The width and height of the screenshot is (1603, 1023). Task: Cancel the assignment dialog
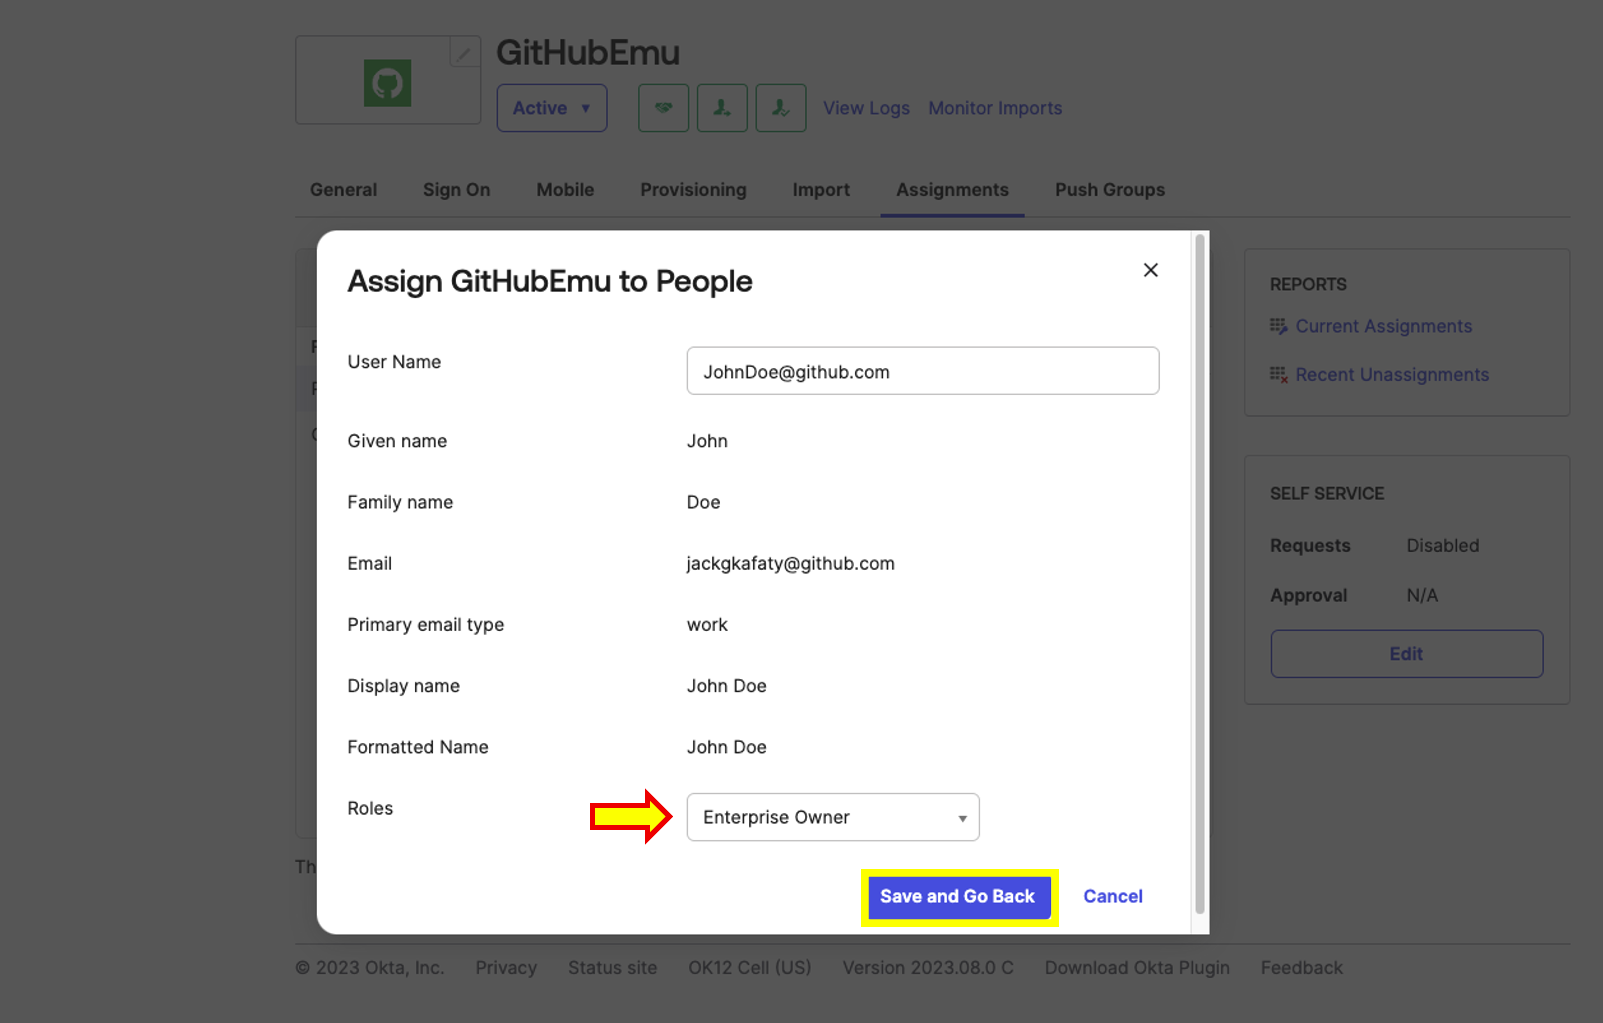point(1113,897)
